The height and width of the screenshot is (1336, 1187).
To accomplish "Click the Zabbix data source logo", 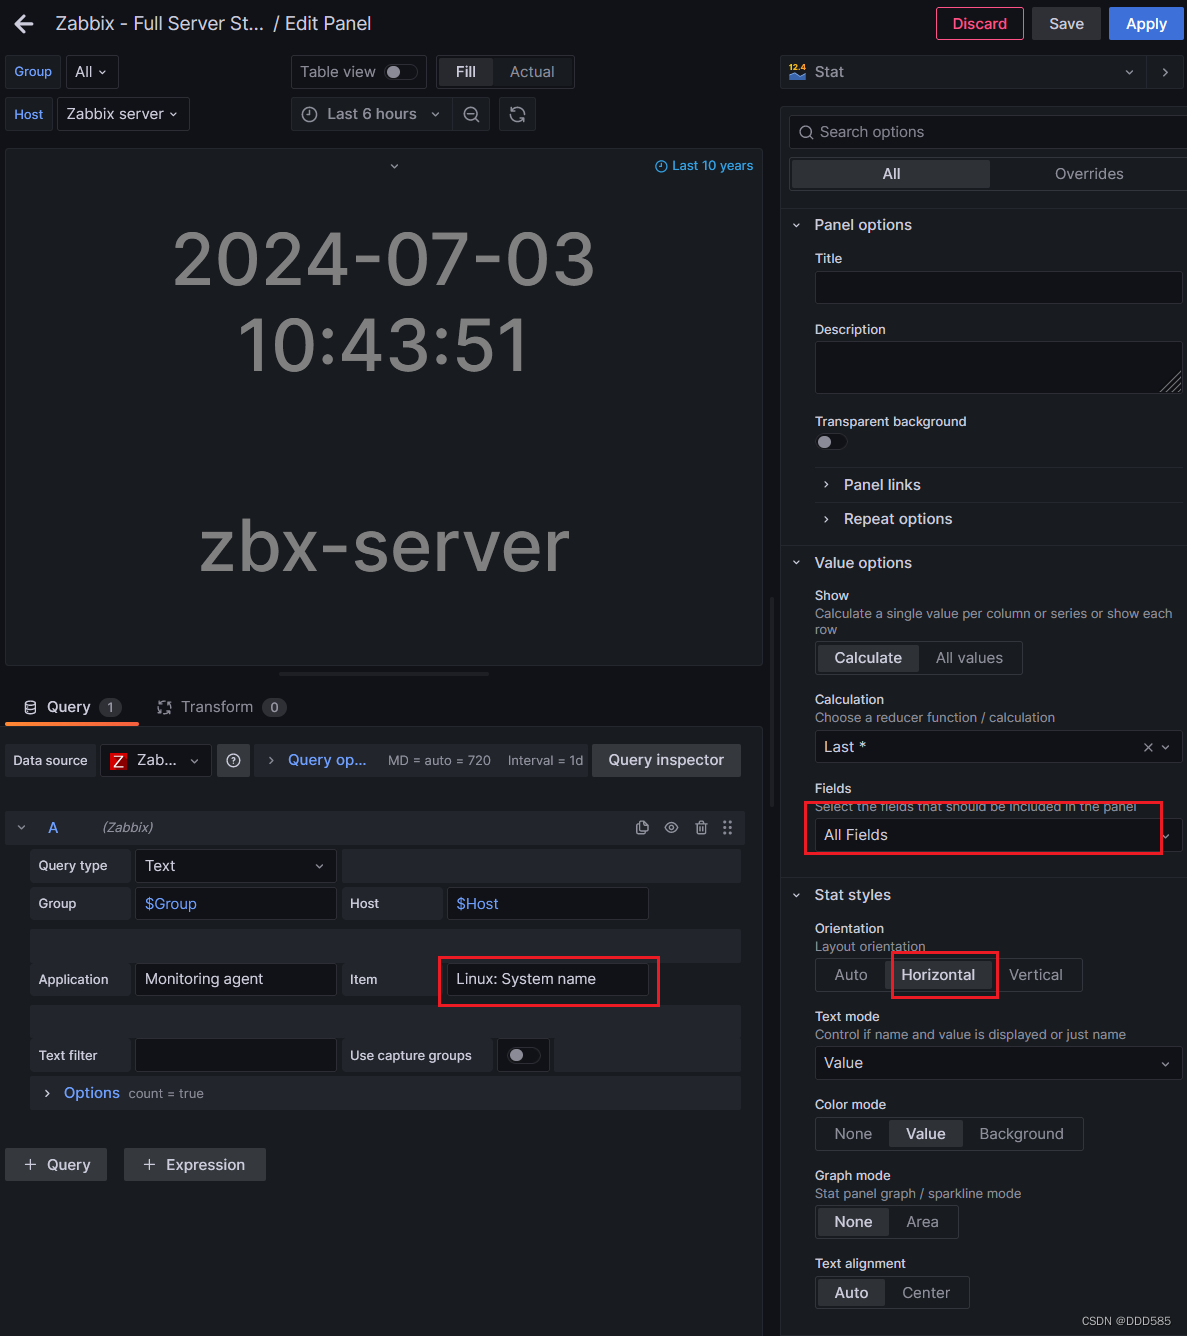I will [118, 761].
